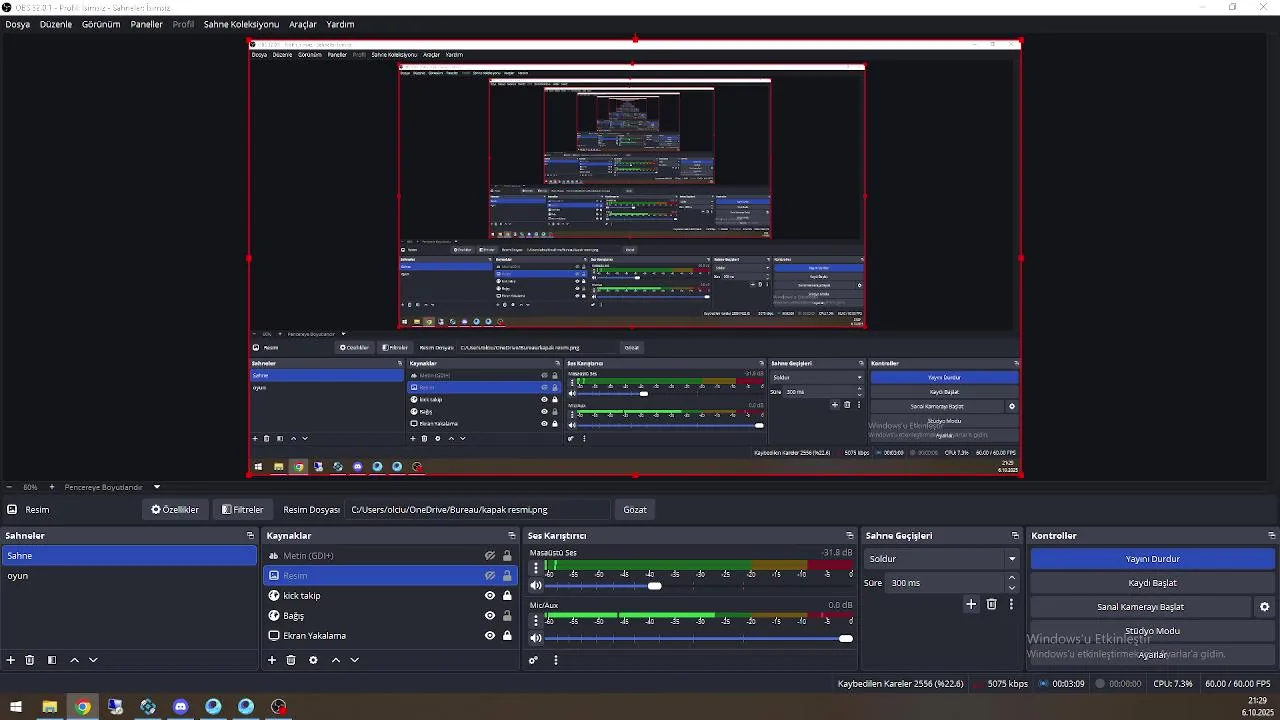Click the Filtreler button

243,510
